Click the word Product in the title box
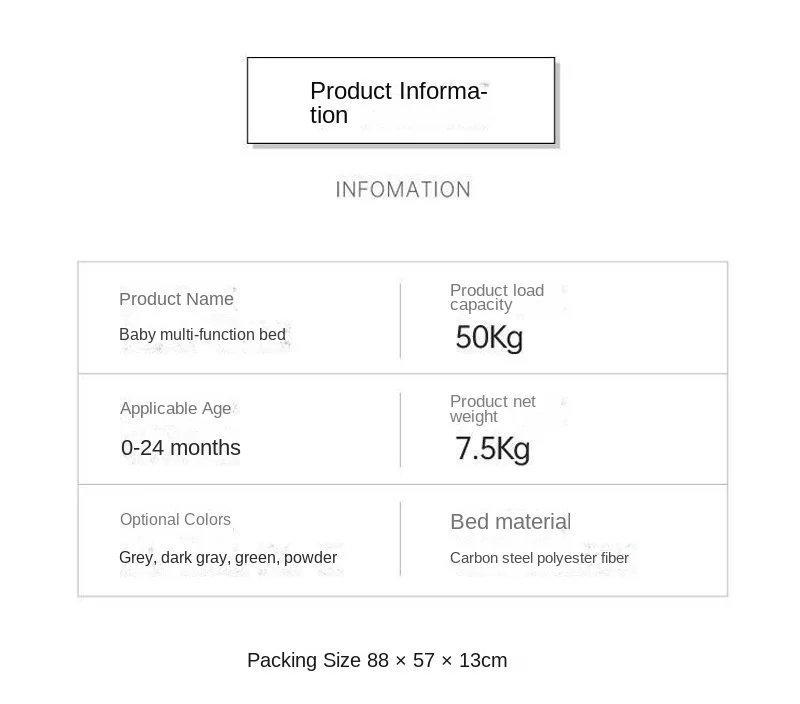Image resolution: width=800 pixels, height=704 pixels. point(351,91)
